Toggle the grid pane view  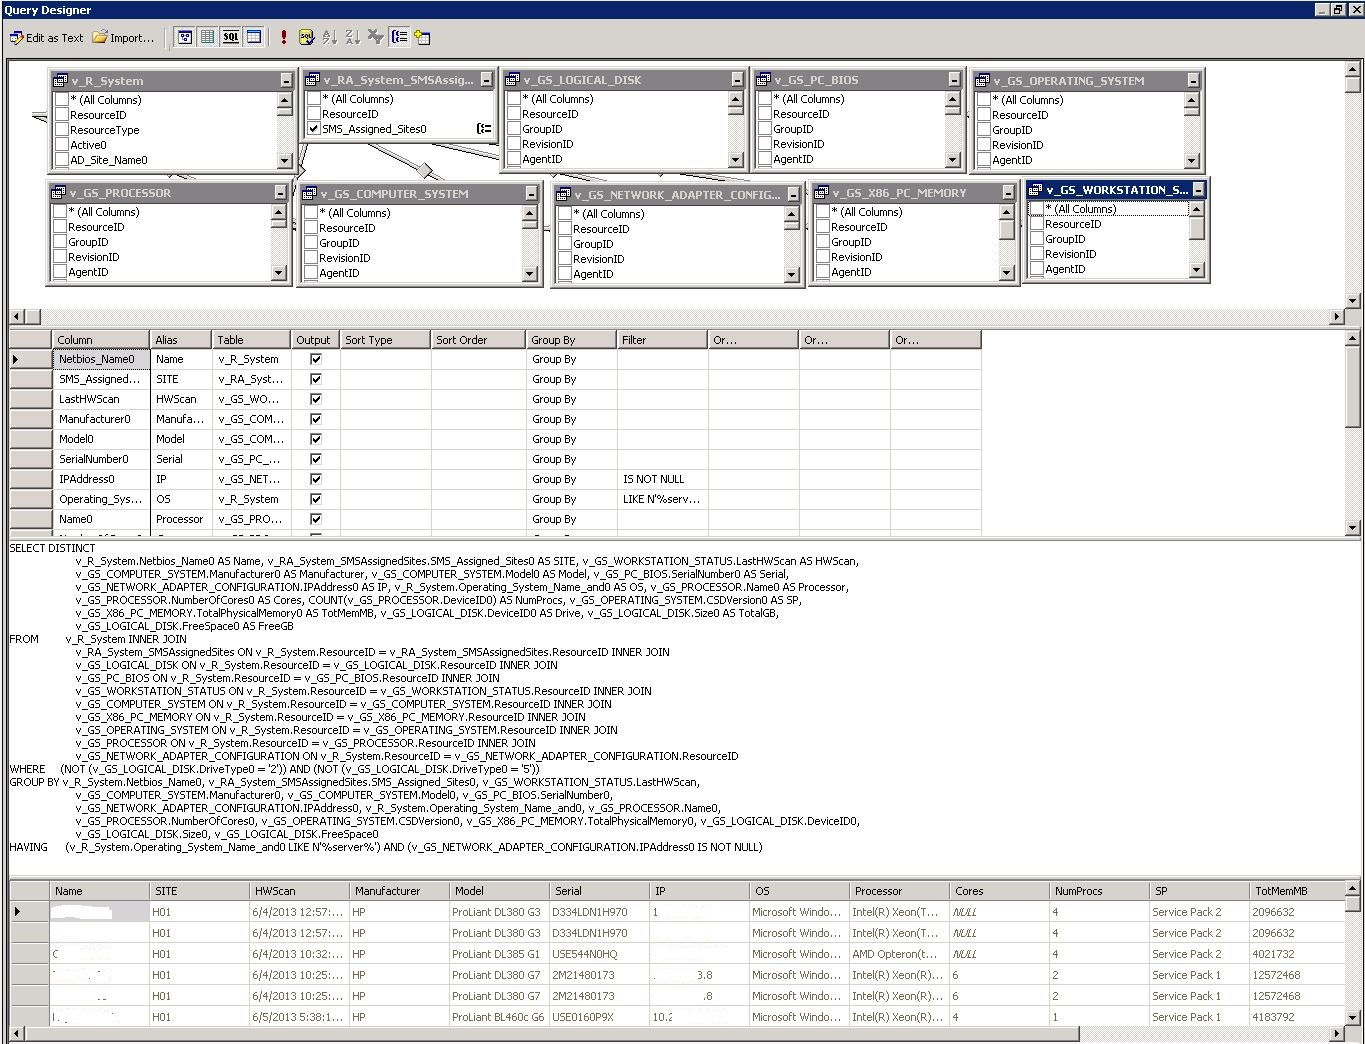[208, 37]
